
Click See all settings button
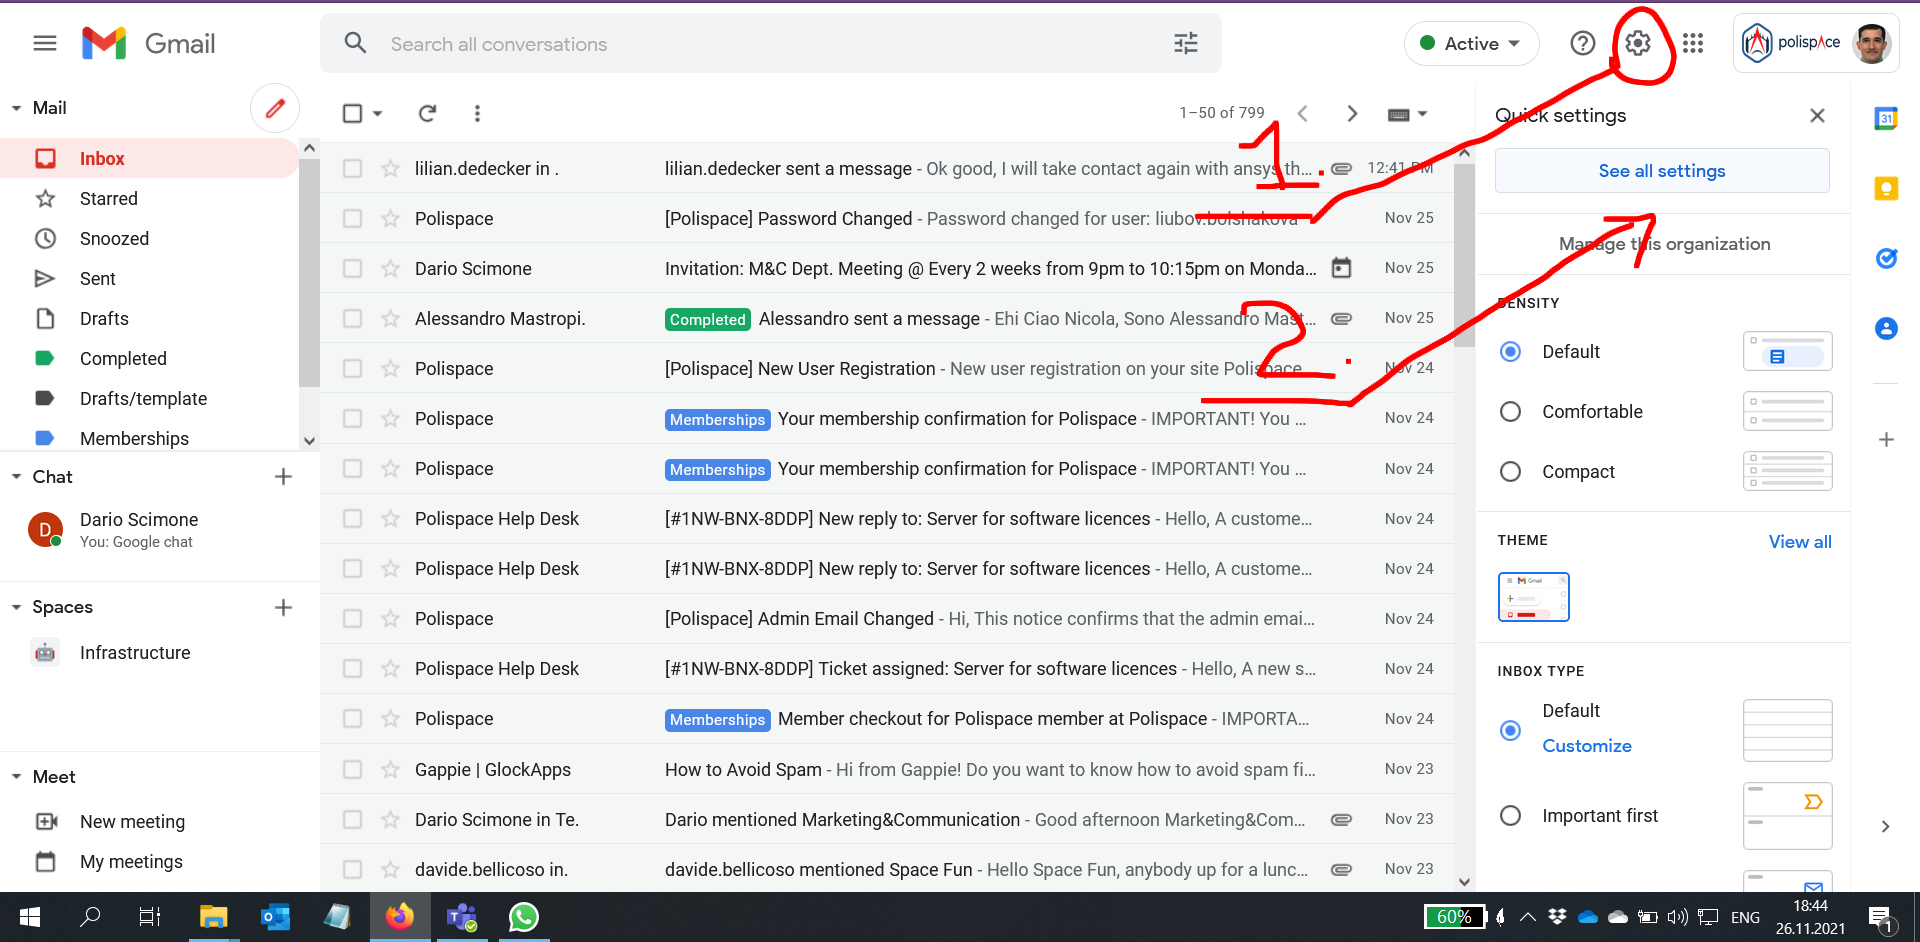[x=1662, y=171]
